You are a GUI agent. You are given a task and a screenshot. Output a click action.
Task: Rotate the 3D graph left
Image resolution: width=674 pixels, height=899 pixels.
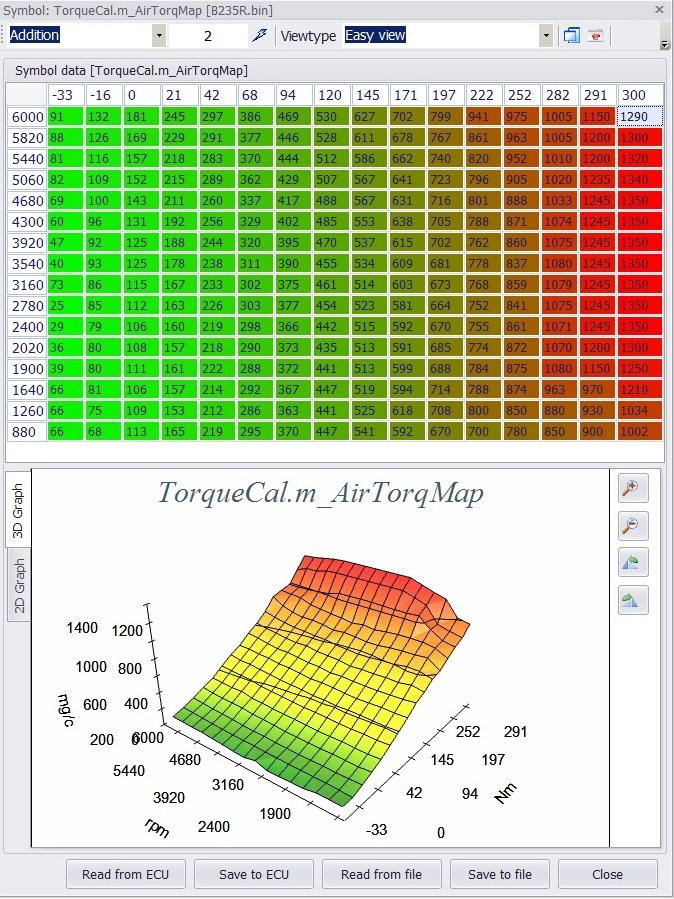tap(633, 563)
